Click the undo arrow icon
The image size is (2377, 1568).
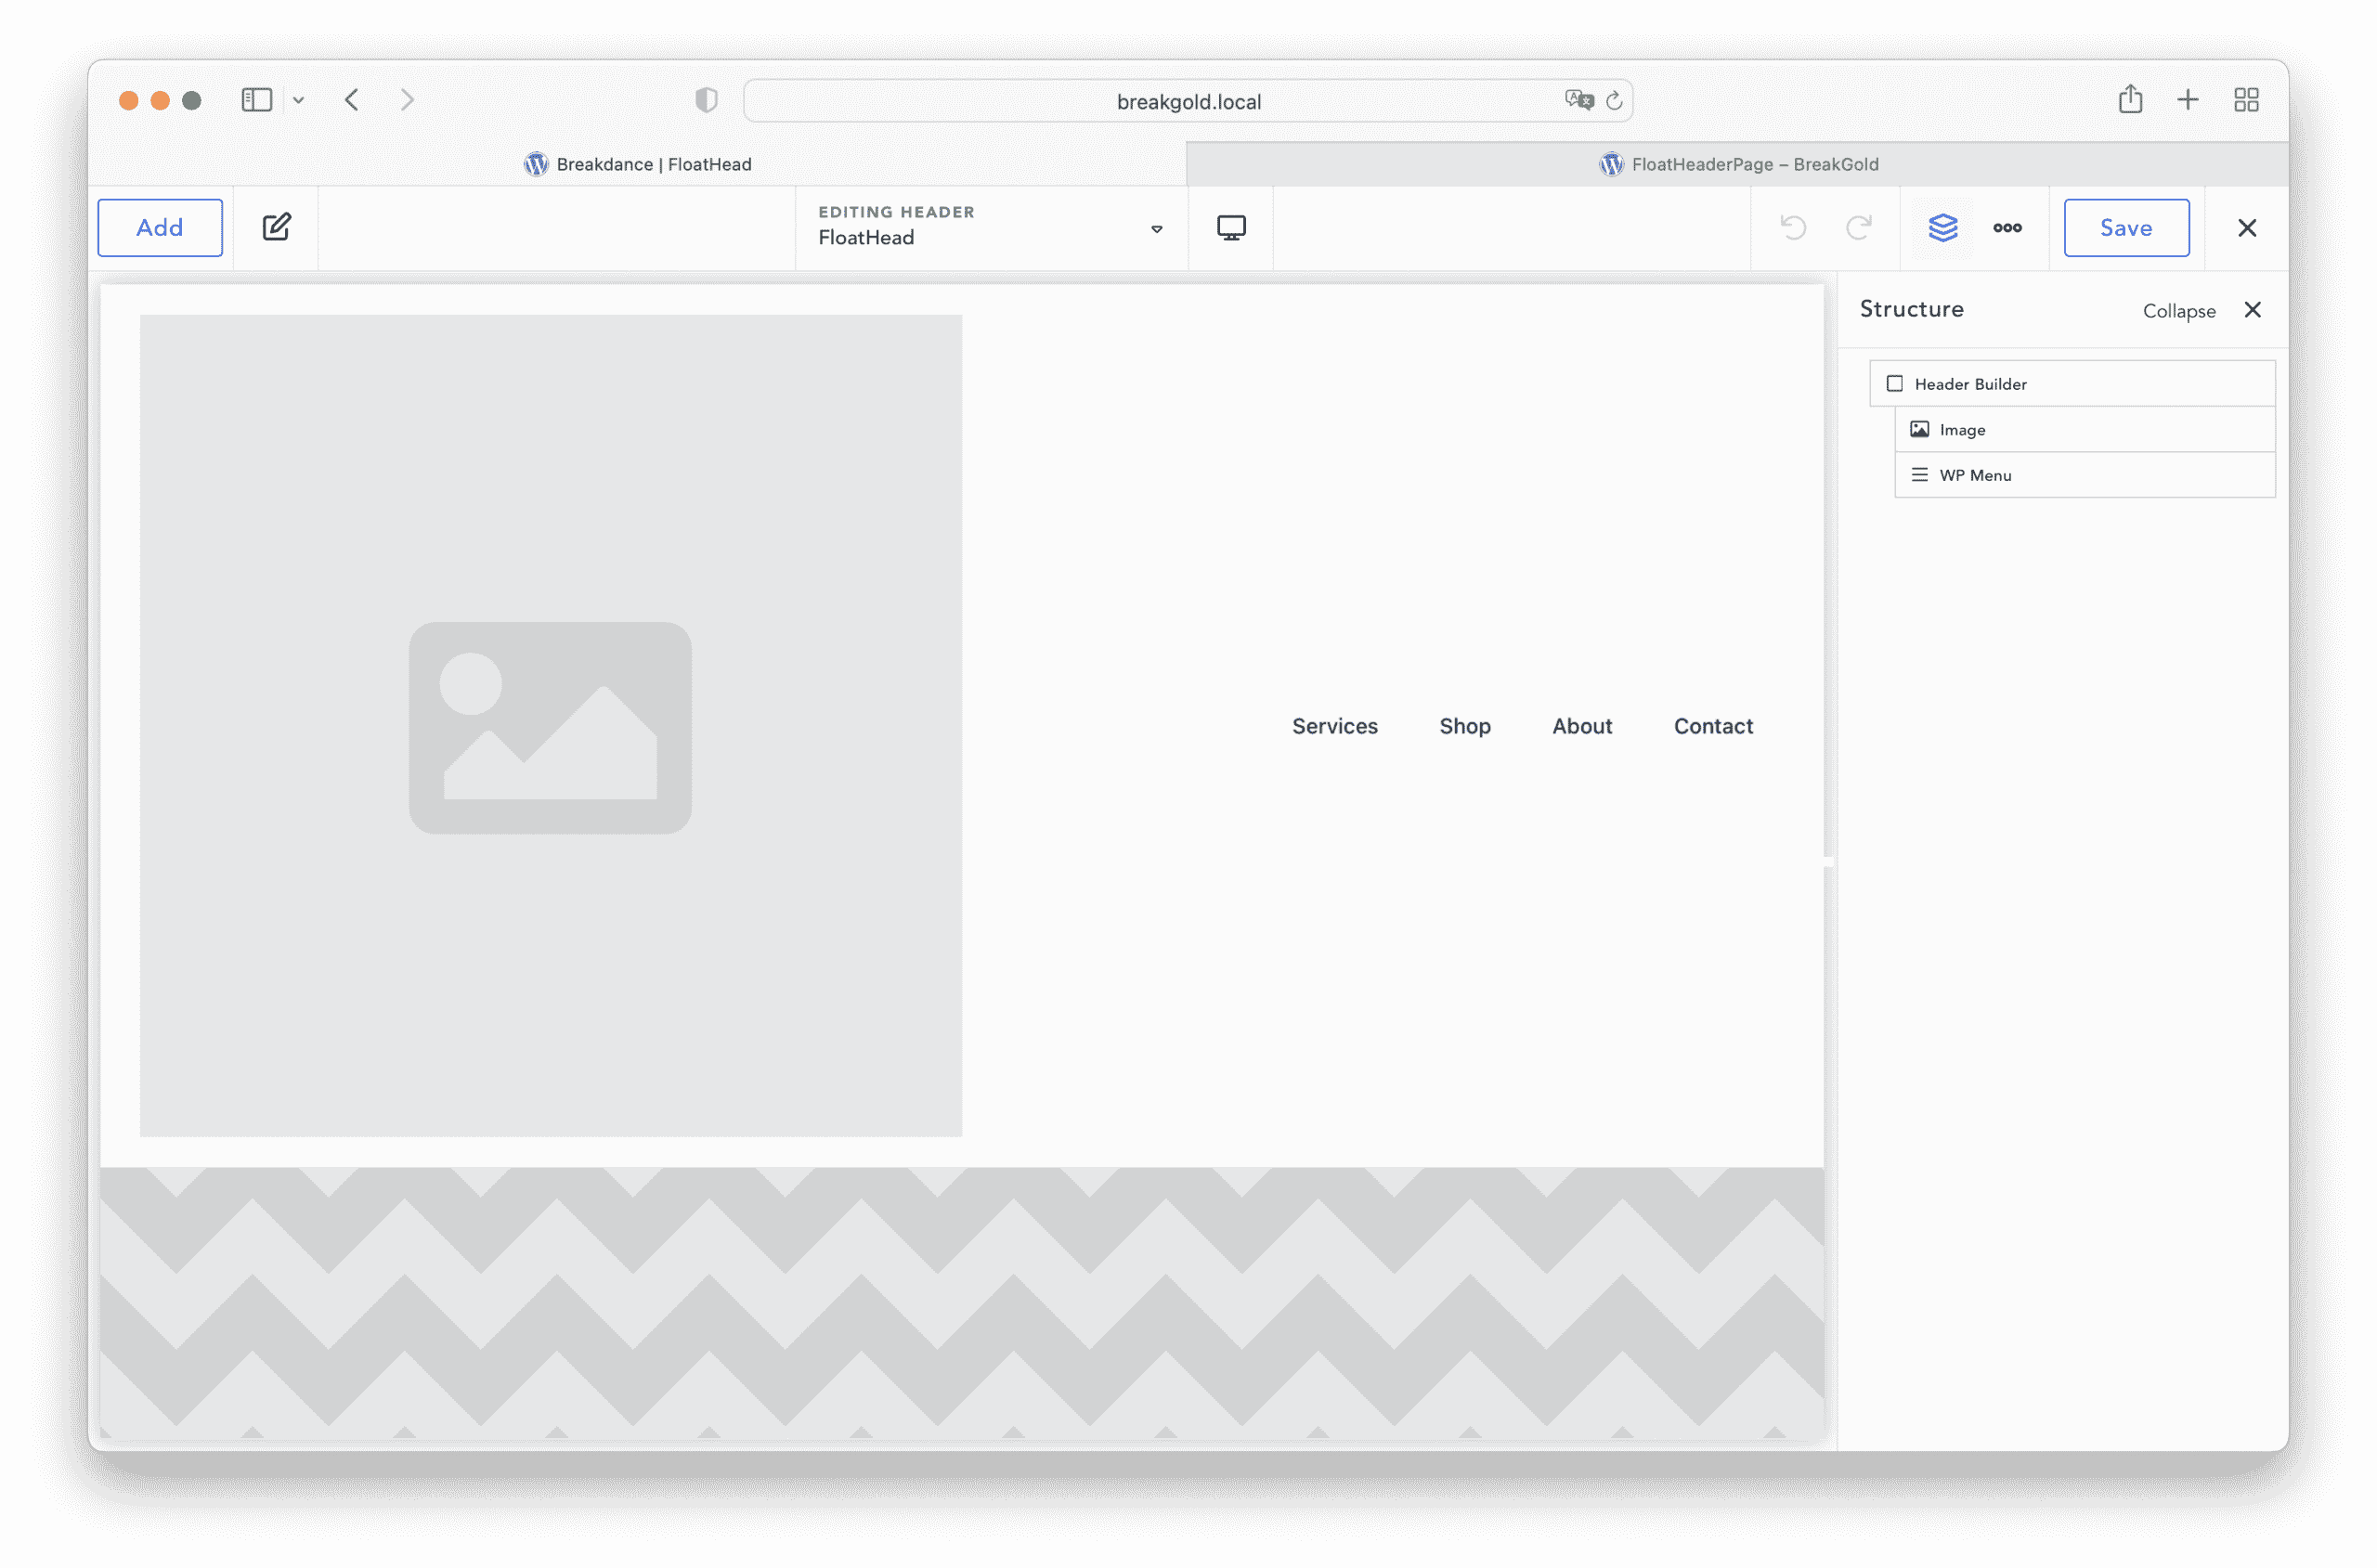(x=1793, y=228)
